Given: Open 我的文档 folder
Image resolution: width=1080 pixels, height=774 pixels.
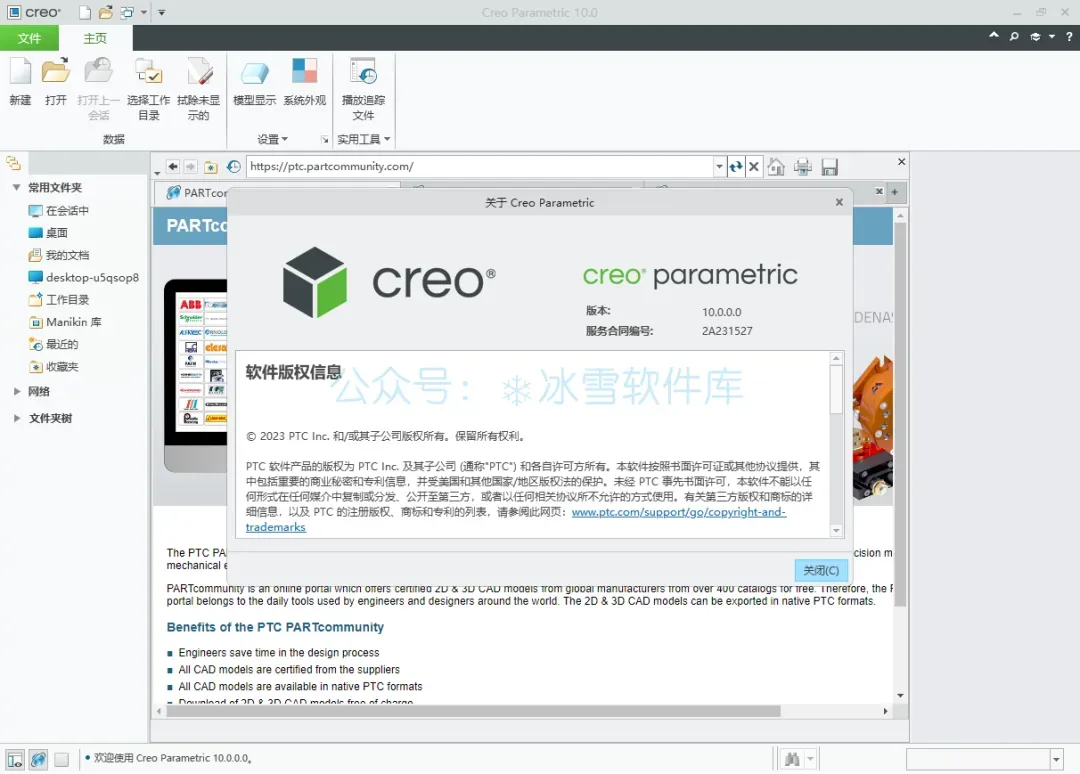Looking at the screenshot, I should (x=59, y=255).
